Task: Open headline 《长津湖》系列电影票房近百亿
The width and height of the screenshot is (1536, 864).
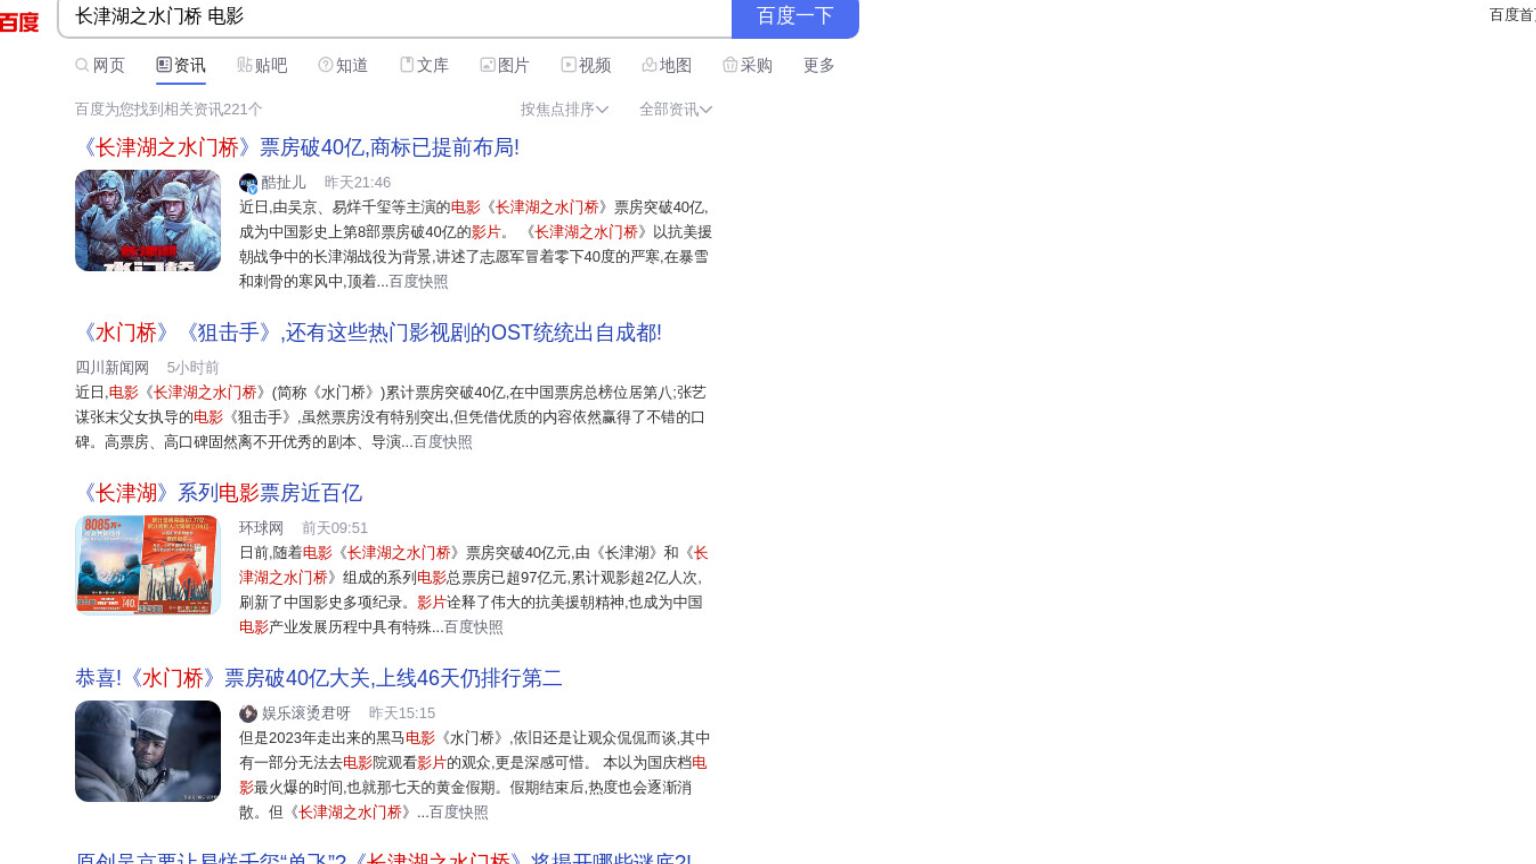Action: [219, 493]
